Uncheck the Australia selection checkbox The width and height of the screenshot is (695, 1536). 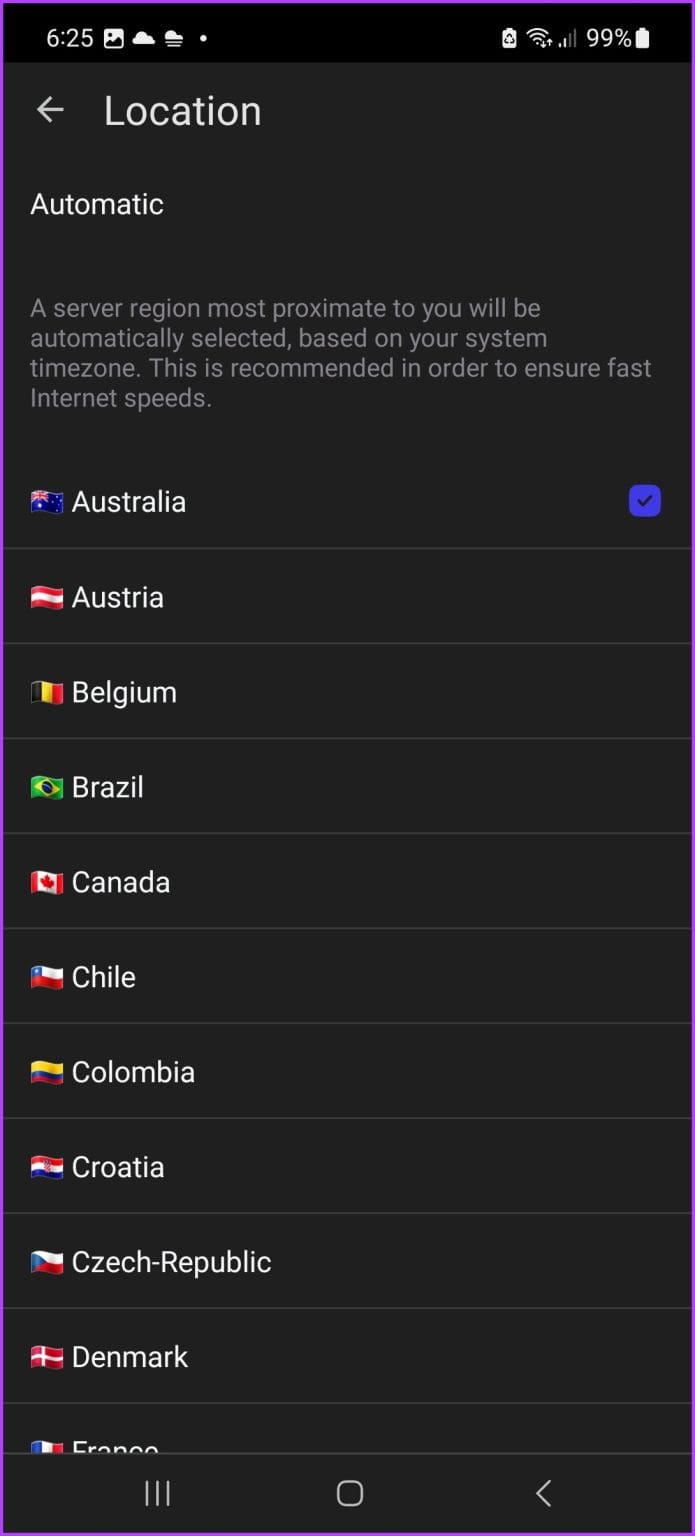(x=644, y=501)
